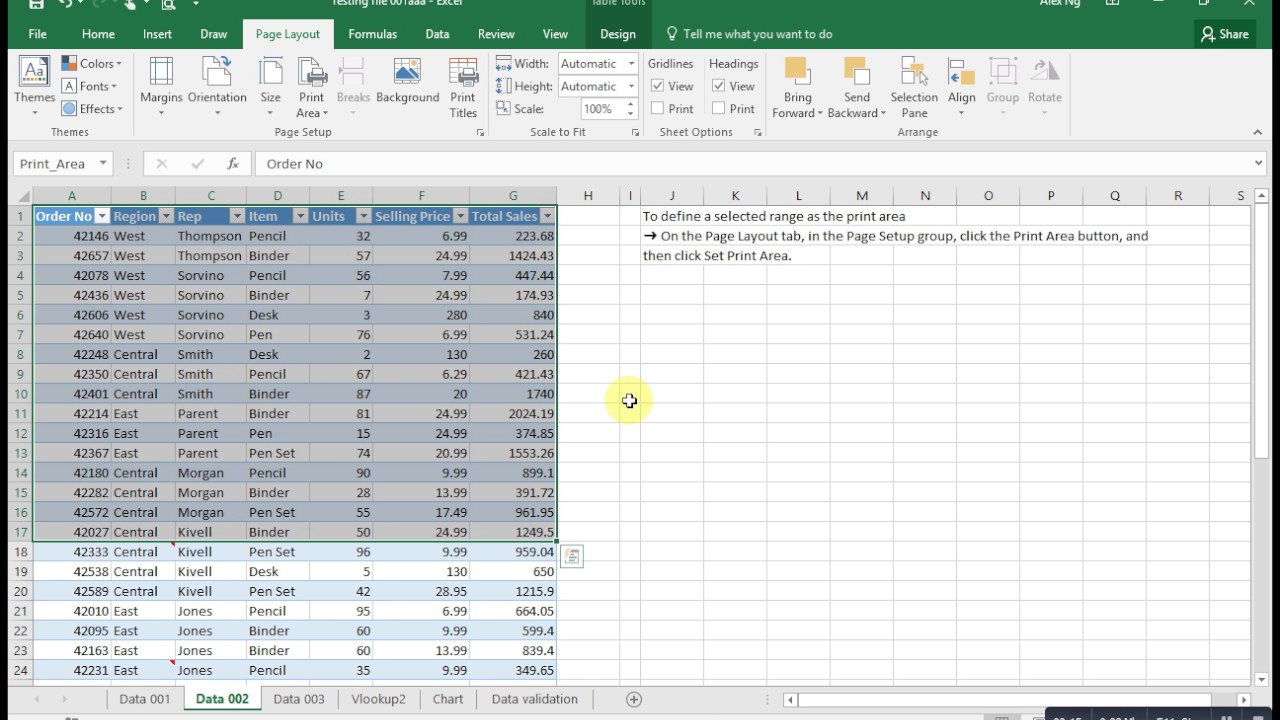This screenshot has width=1280, height=720.
Task: Open the Table Tools Design tab
Action: [x=618, y=34]
